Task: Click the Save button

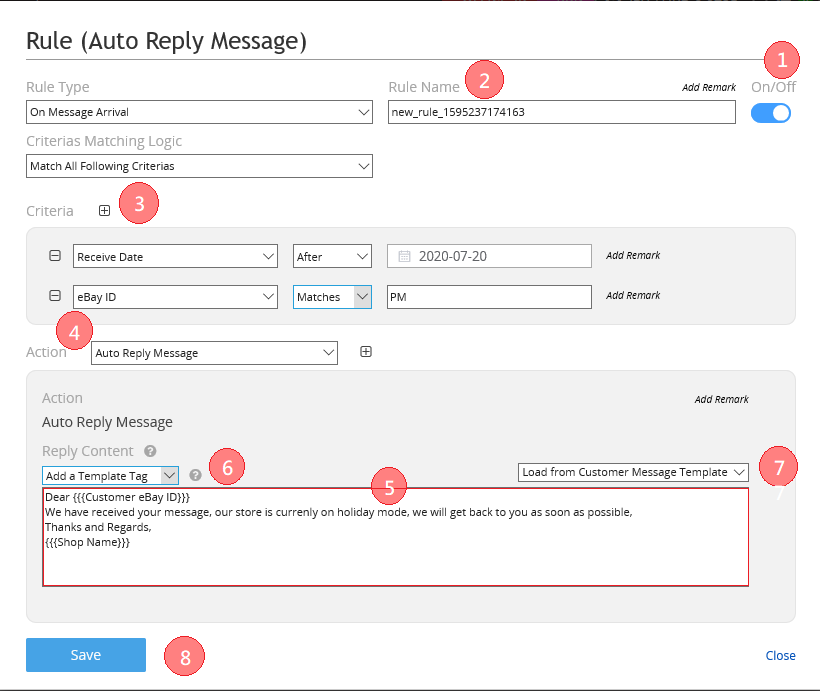Action: coord(86,655)
